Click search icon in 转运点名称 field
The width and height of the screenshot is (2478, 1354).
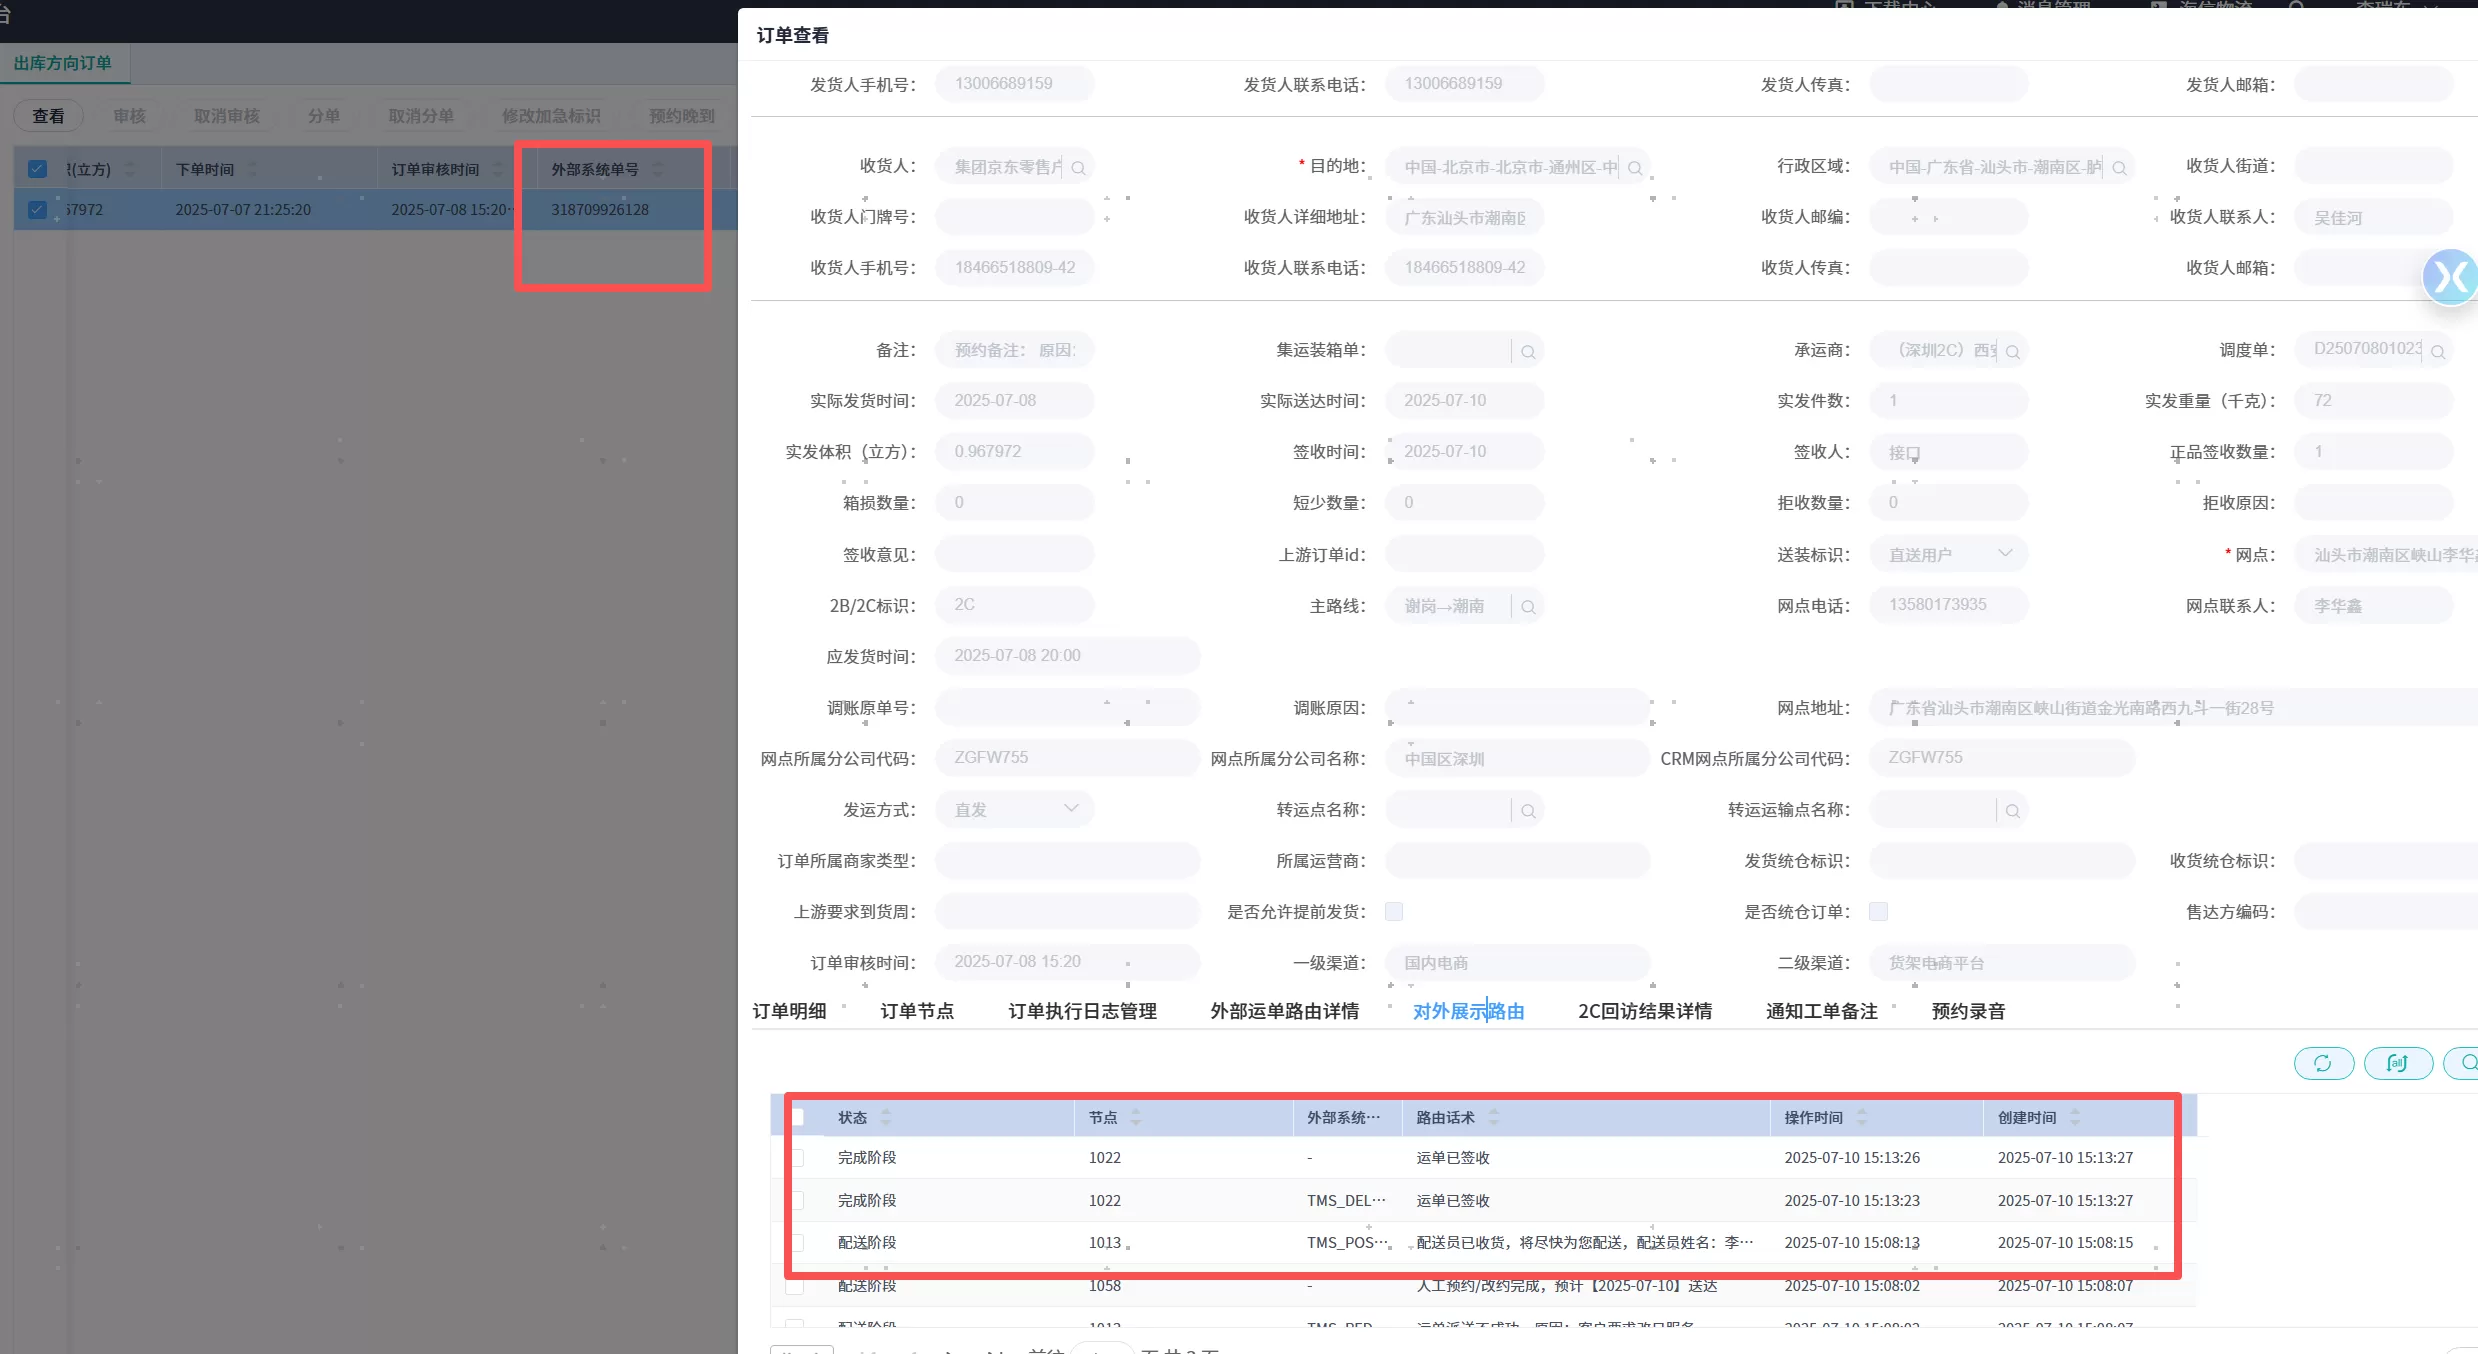pos(1528,811)
